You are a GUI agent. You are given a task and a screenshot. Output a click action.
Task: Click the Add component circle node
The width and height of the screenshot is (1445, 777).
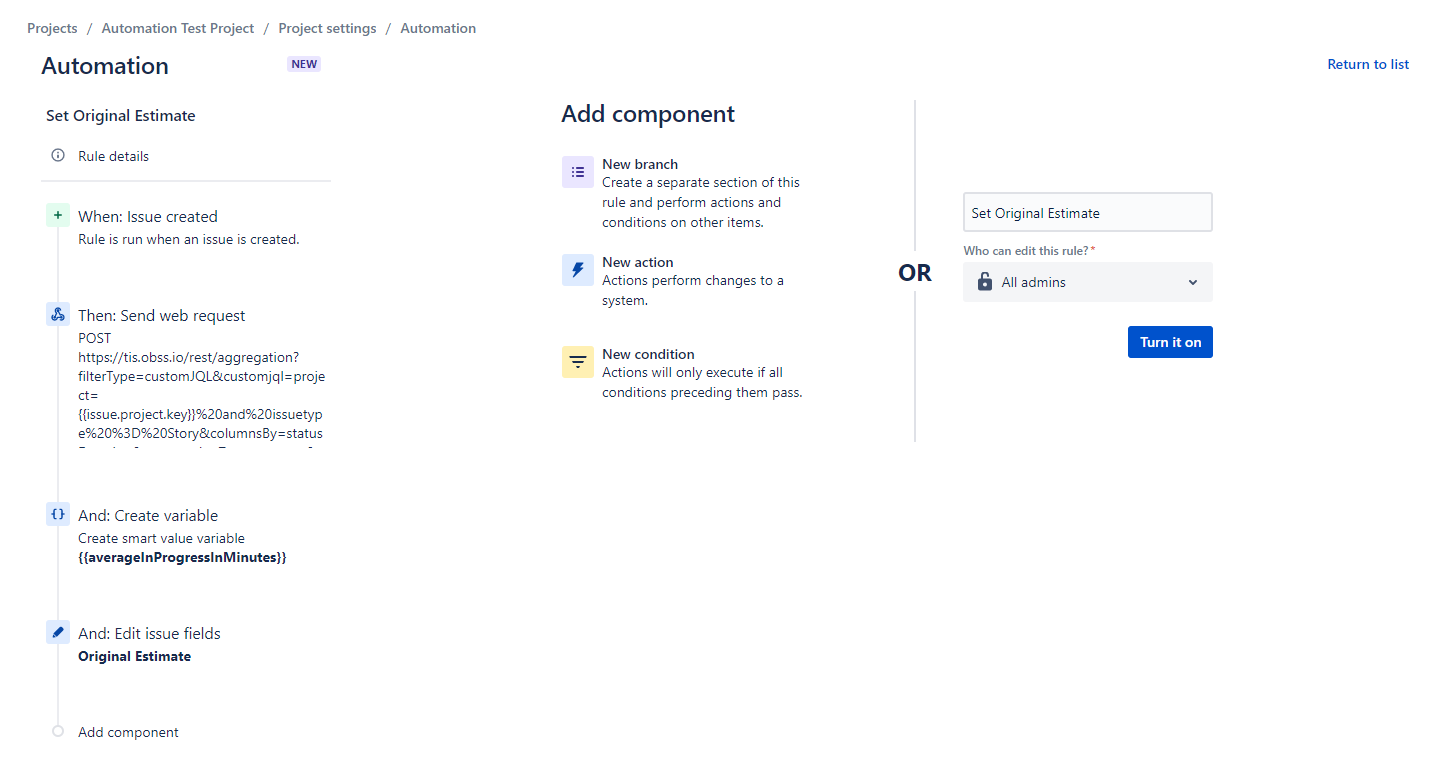point(58,731)
